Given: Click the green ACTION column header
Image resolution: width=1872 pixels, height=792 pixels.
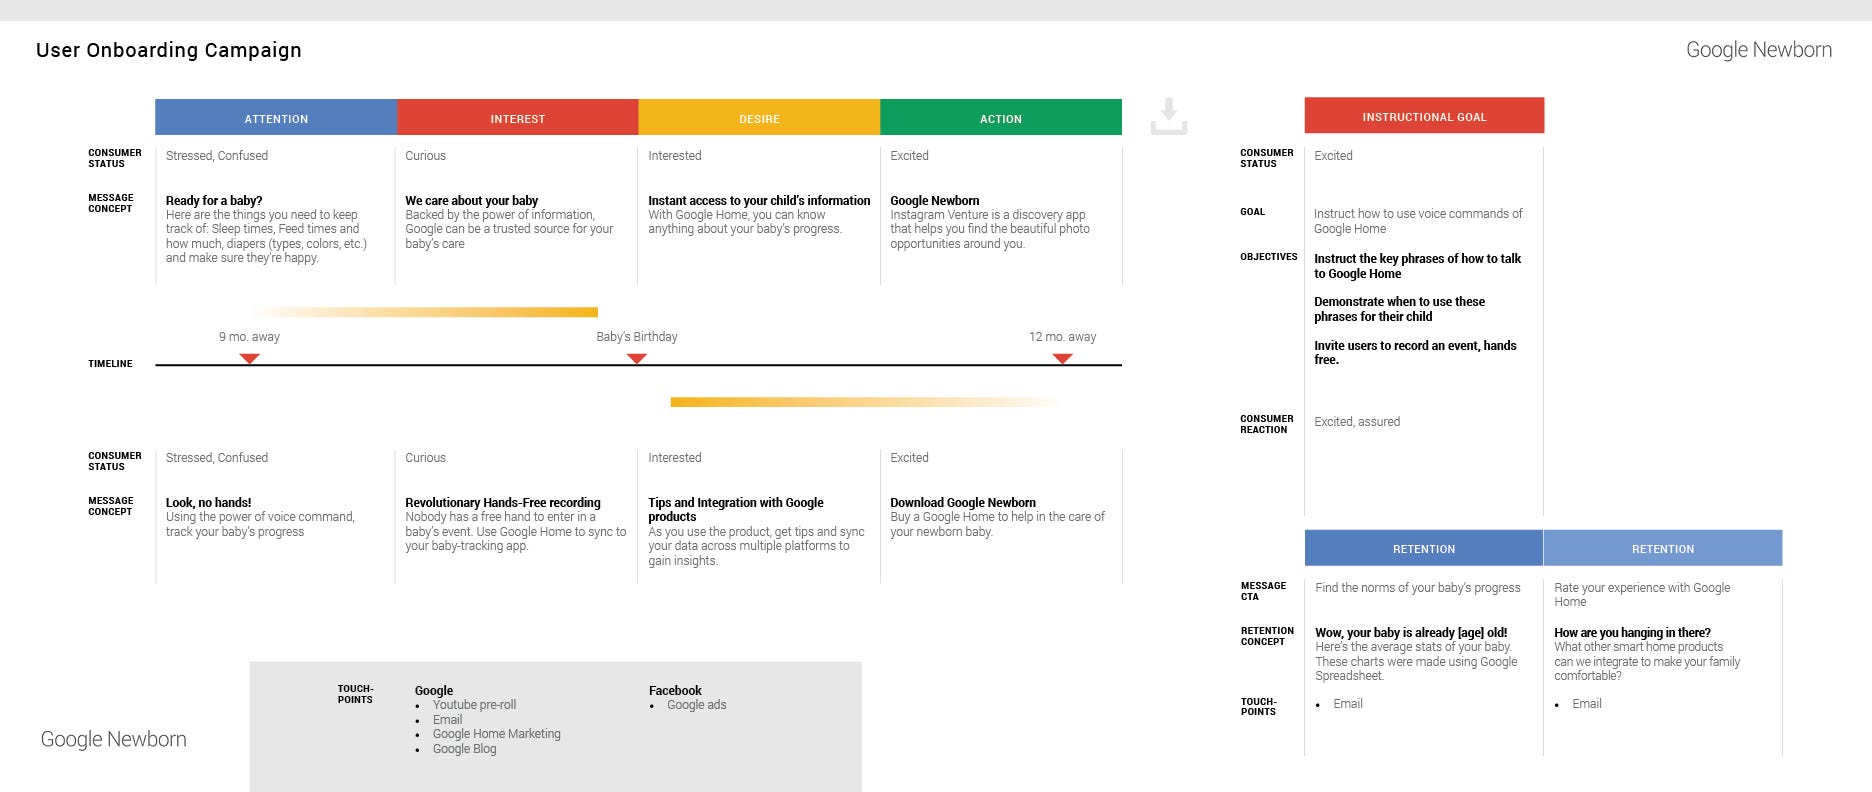Looking at the screenshot, I should pyautogui.click(x=1001, y=117).
